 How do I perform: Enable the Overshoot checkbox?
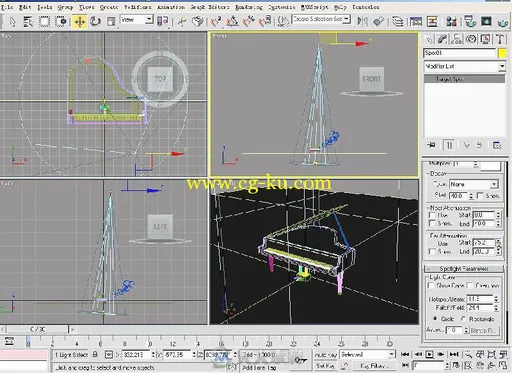(470, 286)
